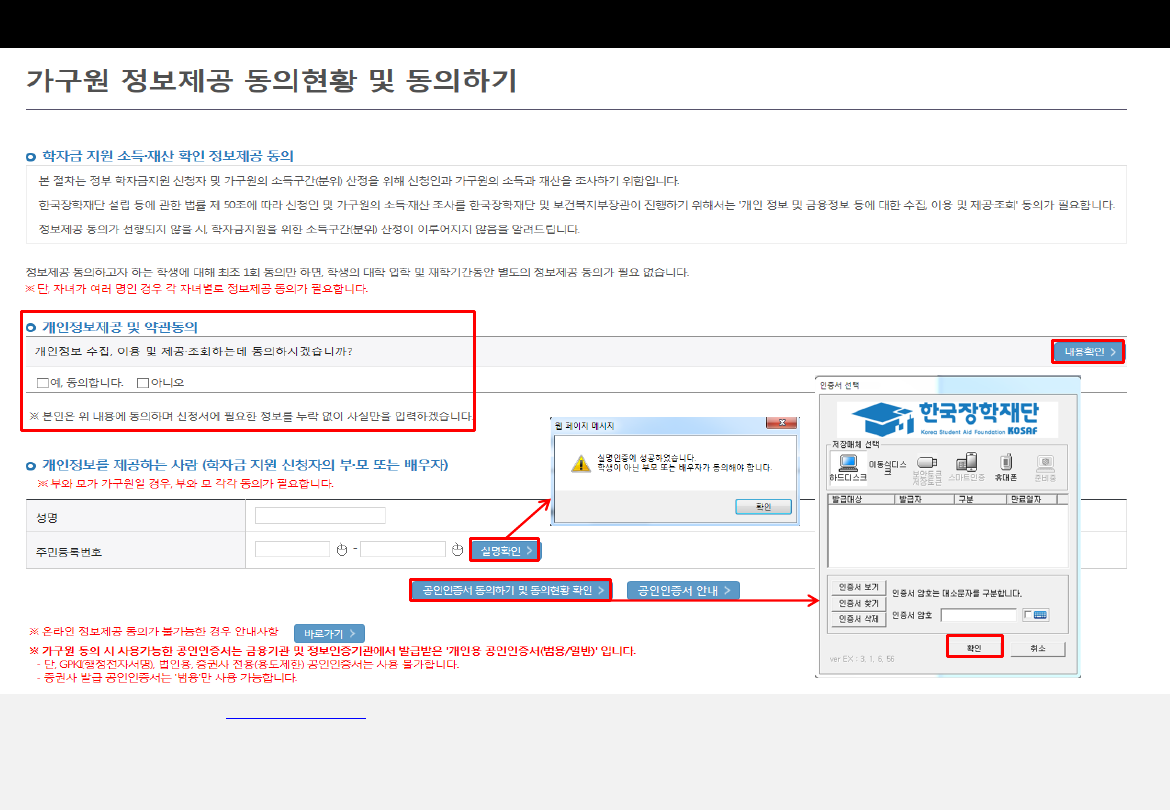Click 공인인증서 동의하기 및 동의현황 확인 button
The height and width of the screenshot is (810, 1170).
click(x=510, y=590)
